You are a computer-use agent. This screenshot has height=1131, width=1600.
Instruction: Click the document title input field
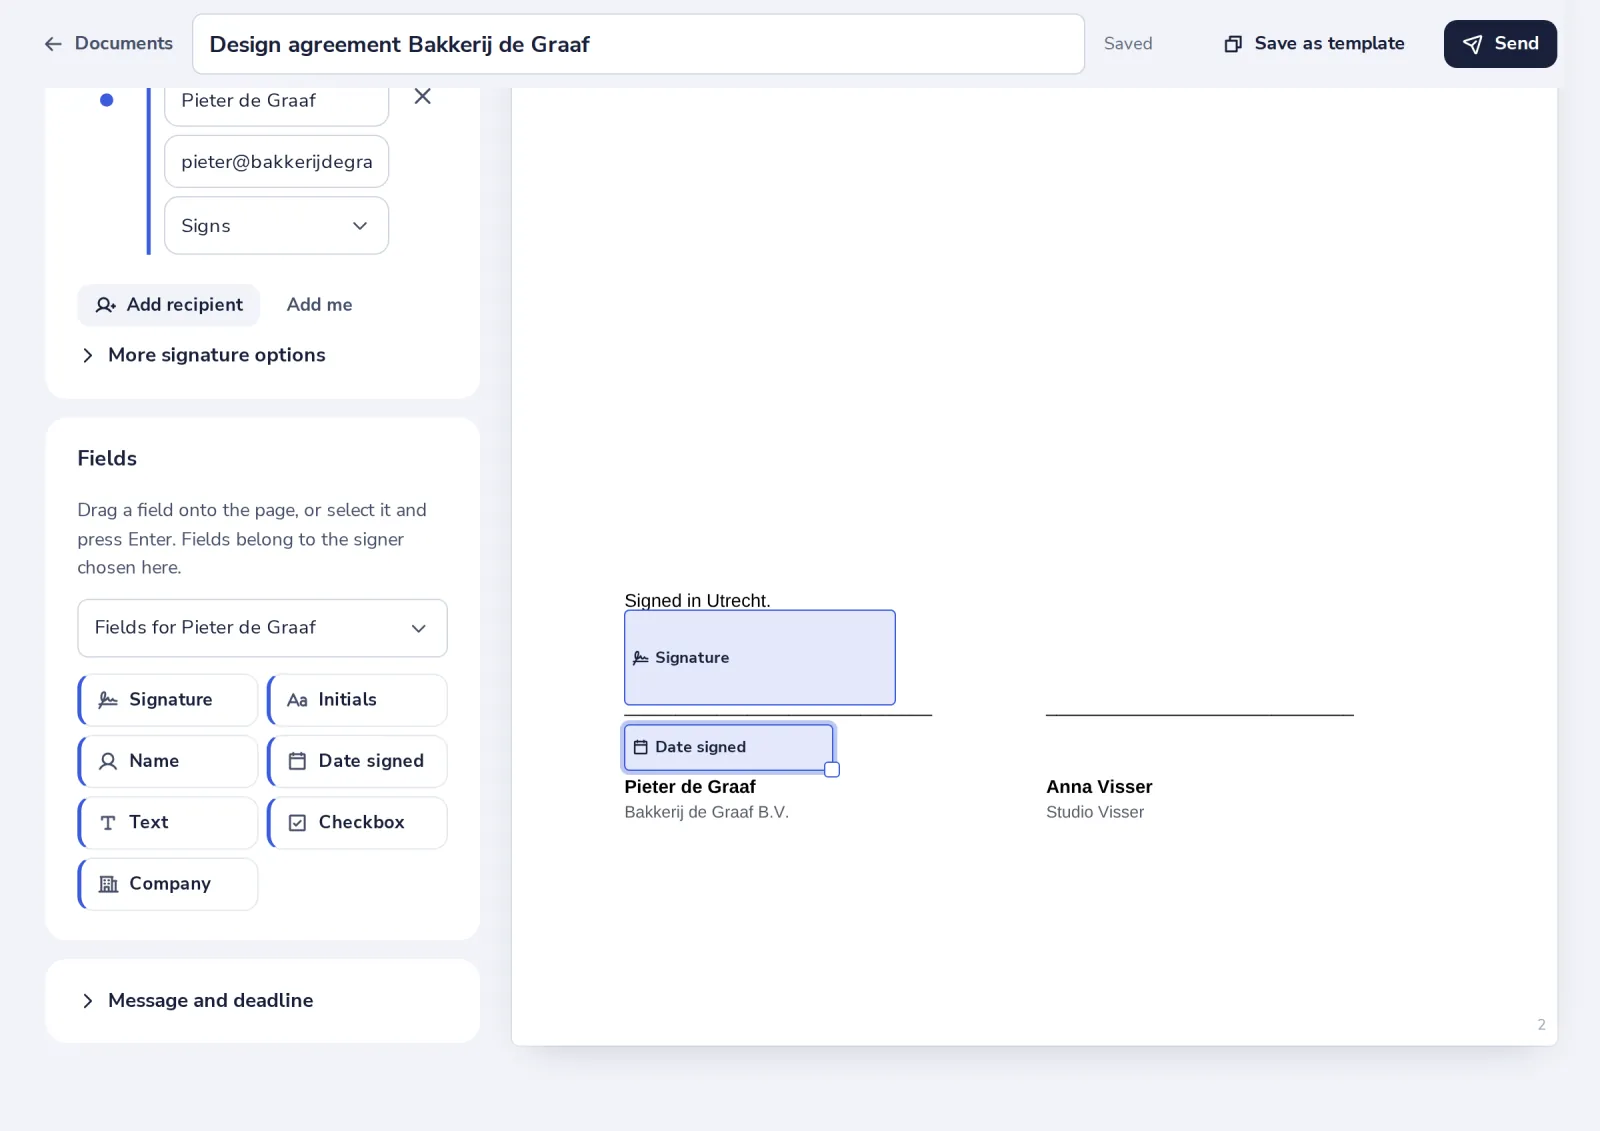638,44
